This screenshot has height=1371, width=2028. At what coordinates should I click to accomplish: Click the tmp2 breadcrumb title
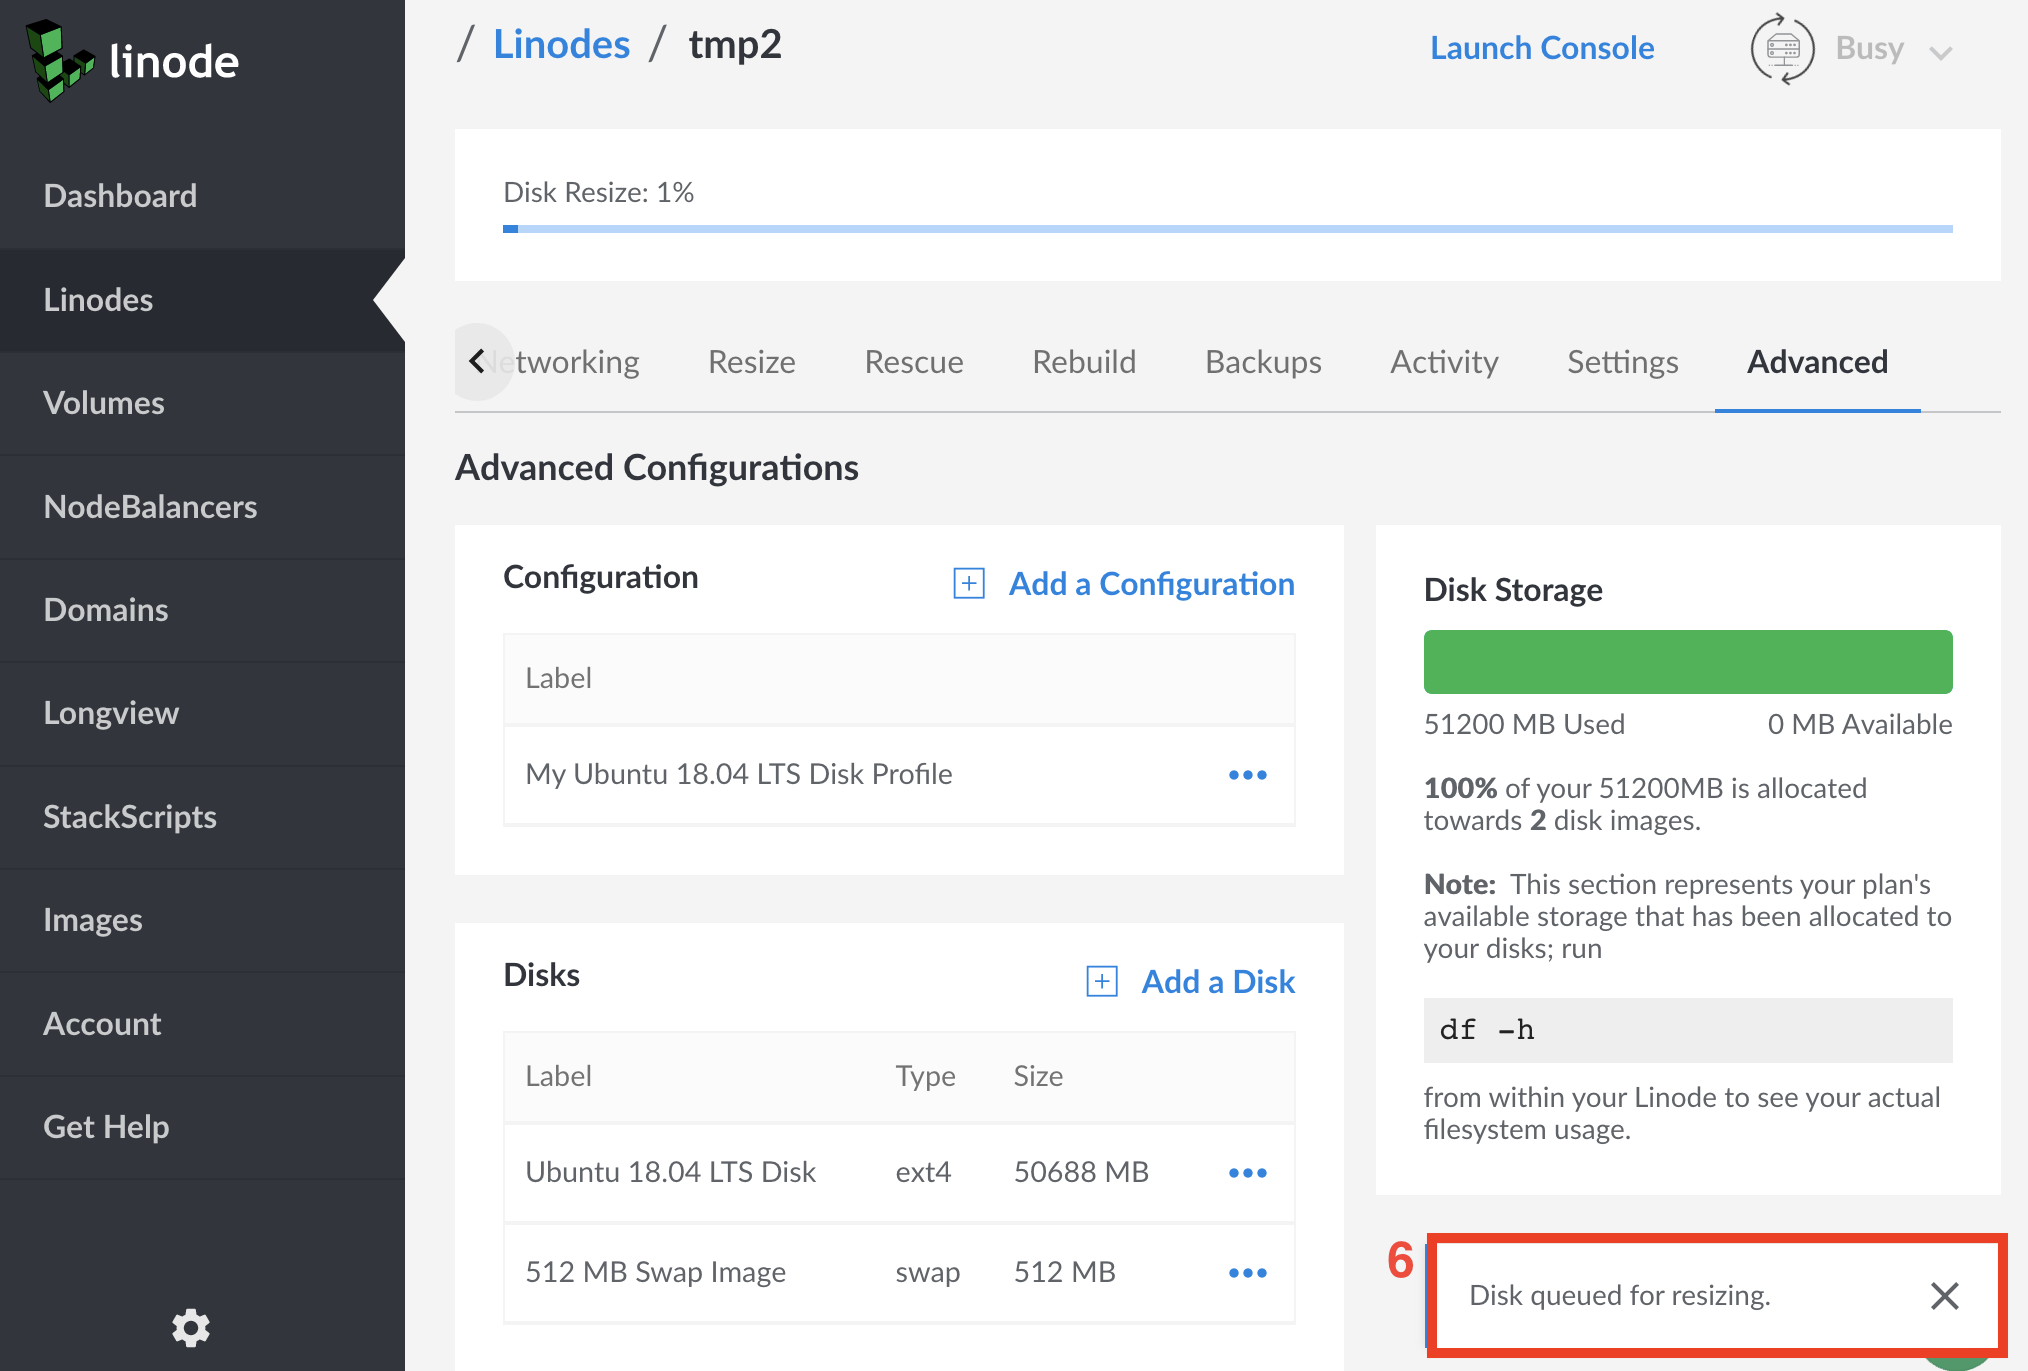point(735,45)
